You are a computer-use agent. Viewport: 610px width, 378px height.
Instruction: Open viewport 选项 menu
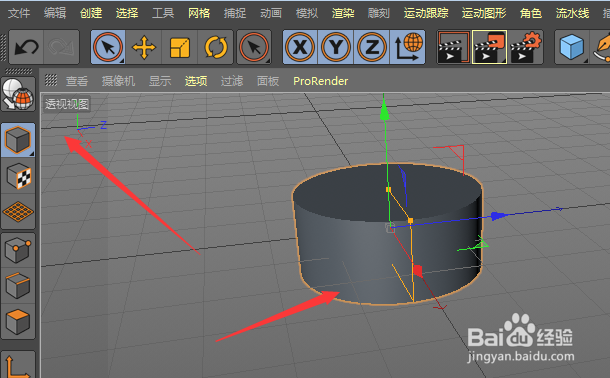pos(196,81)
